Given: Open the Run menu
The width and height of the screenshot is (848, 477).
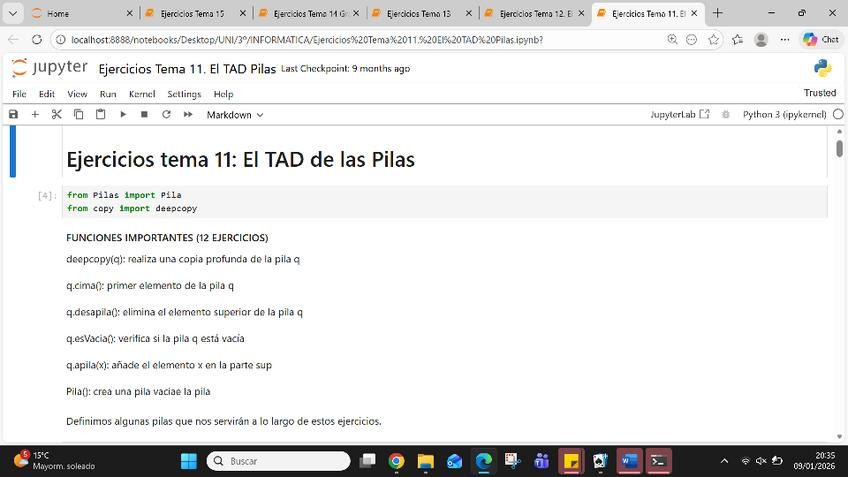Looking at the screenshot, I should tap(108, 94).
